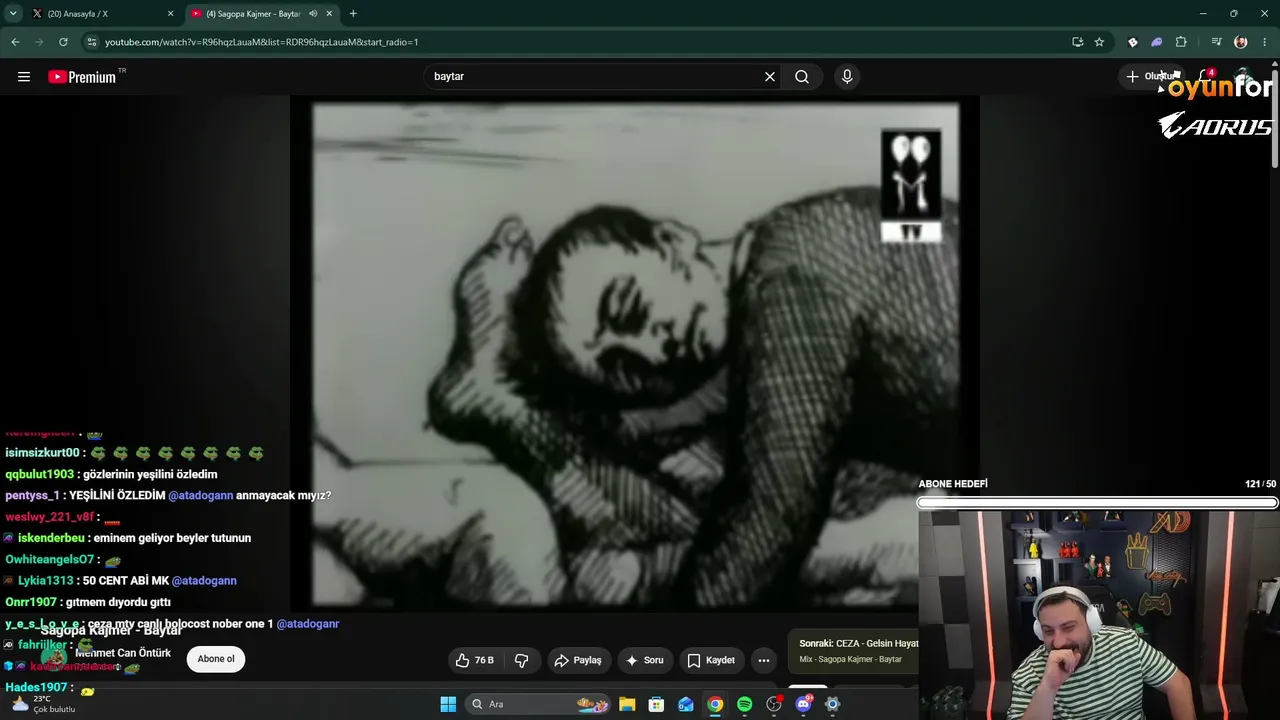Open the Windows Start menu
The width and height of the screenshot is (1280, 720).
(x=448, y=704)
